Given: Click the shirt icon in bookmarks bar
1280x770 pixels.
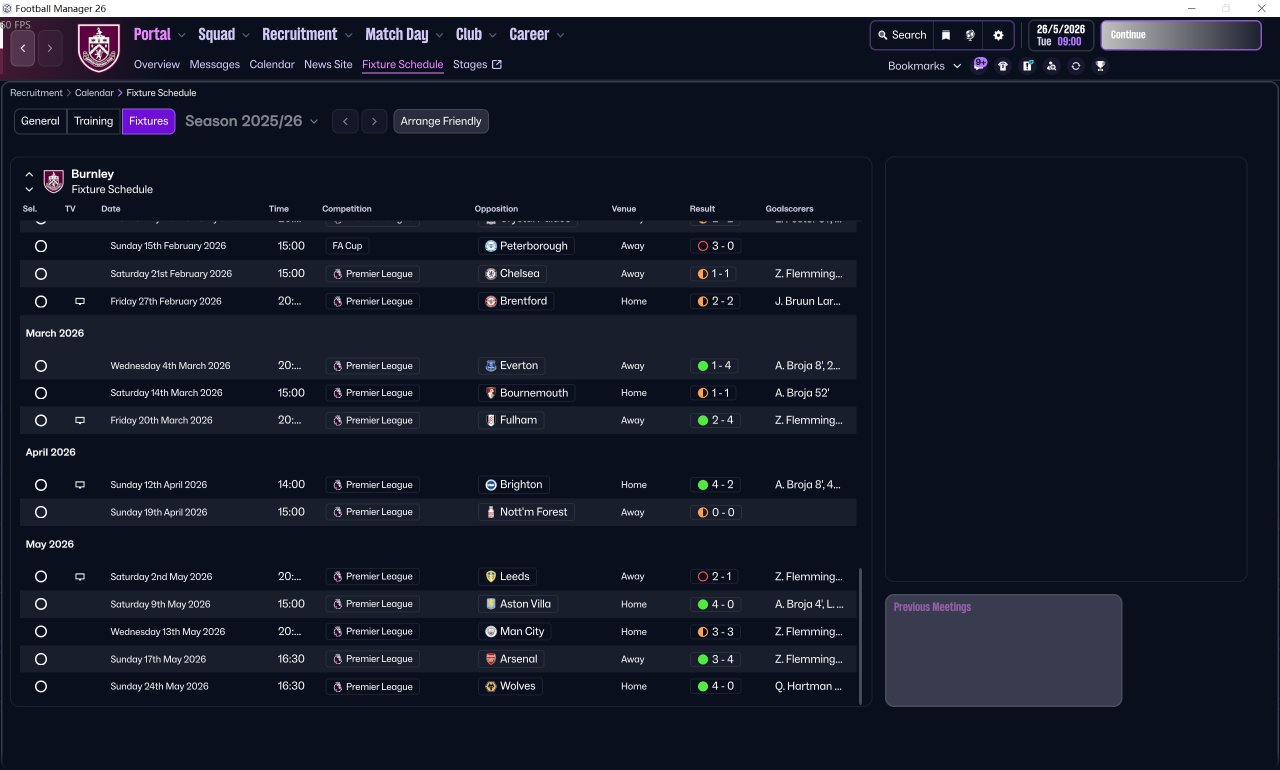Looking at the screenshot, I should 1003,66.
